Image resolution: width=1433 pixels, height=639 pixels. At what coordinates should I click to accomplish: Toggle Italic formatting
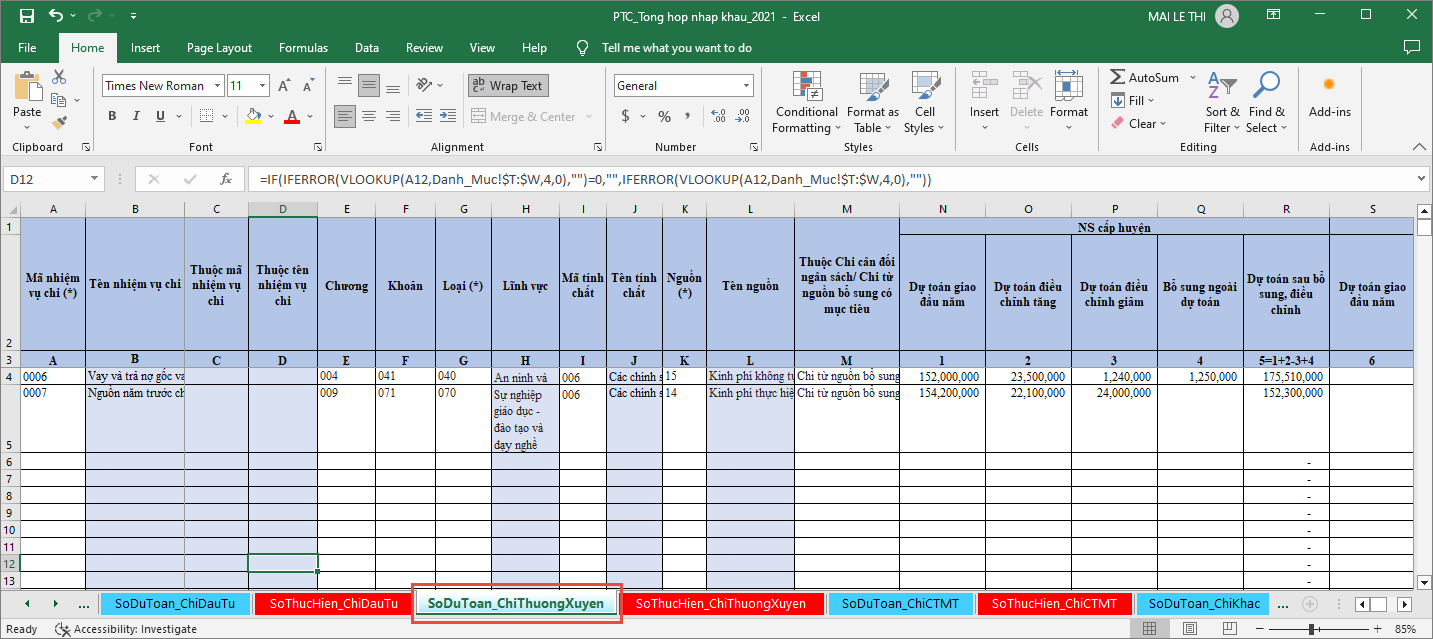click(x=139, y=117)
